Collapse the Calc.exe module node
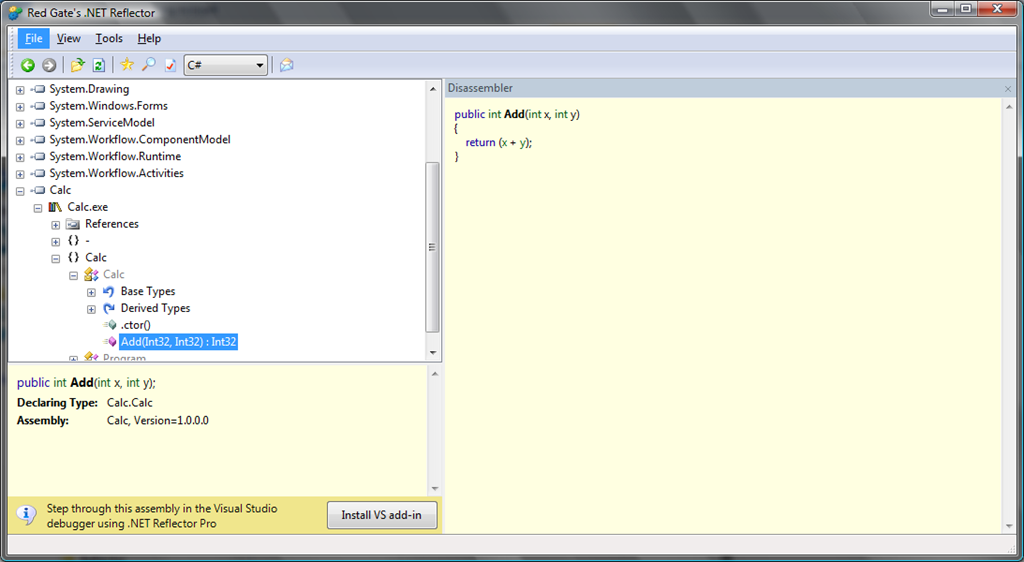The image size is (1024, 562). click(x=38, y=208)
